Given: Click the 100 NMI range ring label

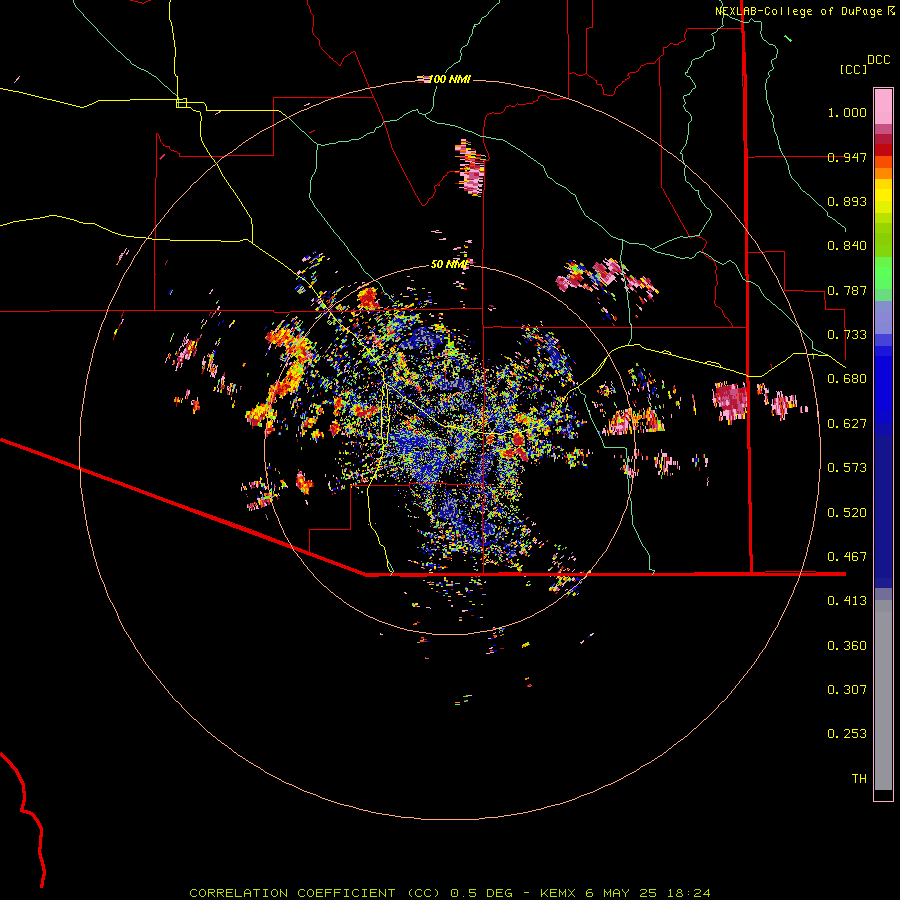Looking at the screenshot, I should click(450, 79).
